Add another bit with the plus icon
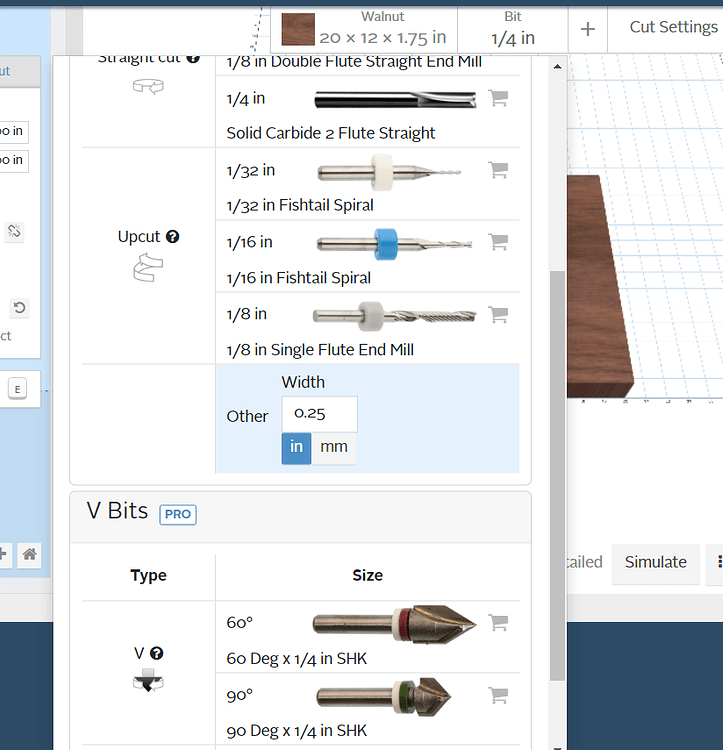Screen dimensions: 723x750 (588, 29)
